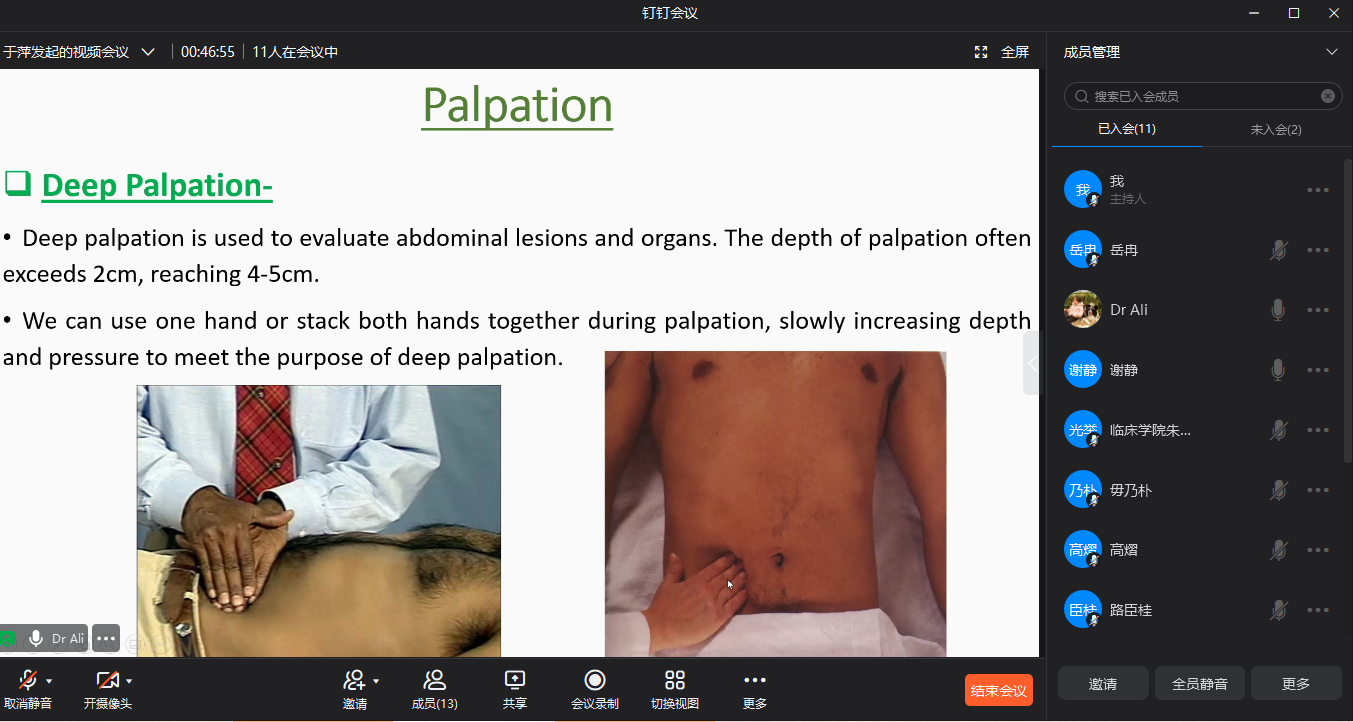Screen dimensions: 1353x722
Task: Click the invite people icon in toolbar
Action: [x=354, y=681]
